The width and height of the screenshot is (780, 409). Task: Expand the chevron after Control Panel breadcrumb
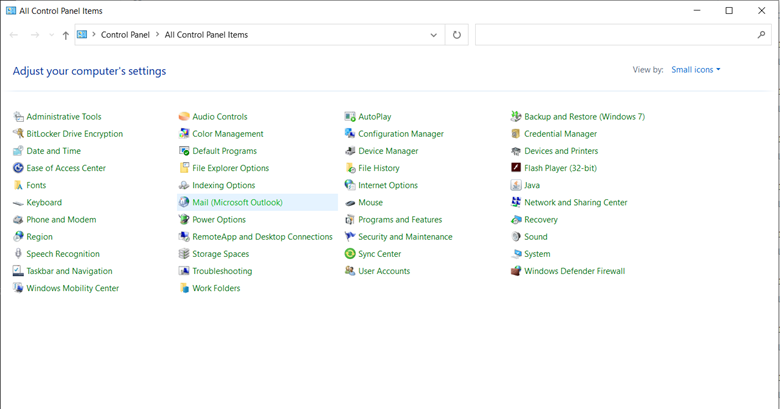coord(158,34)
